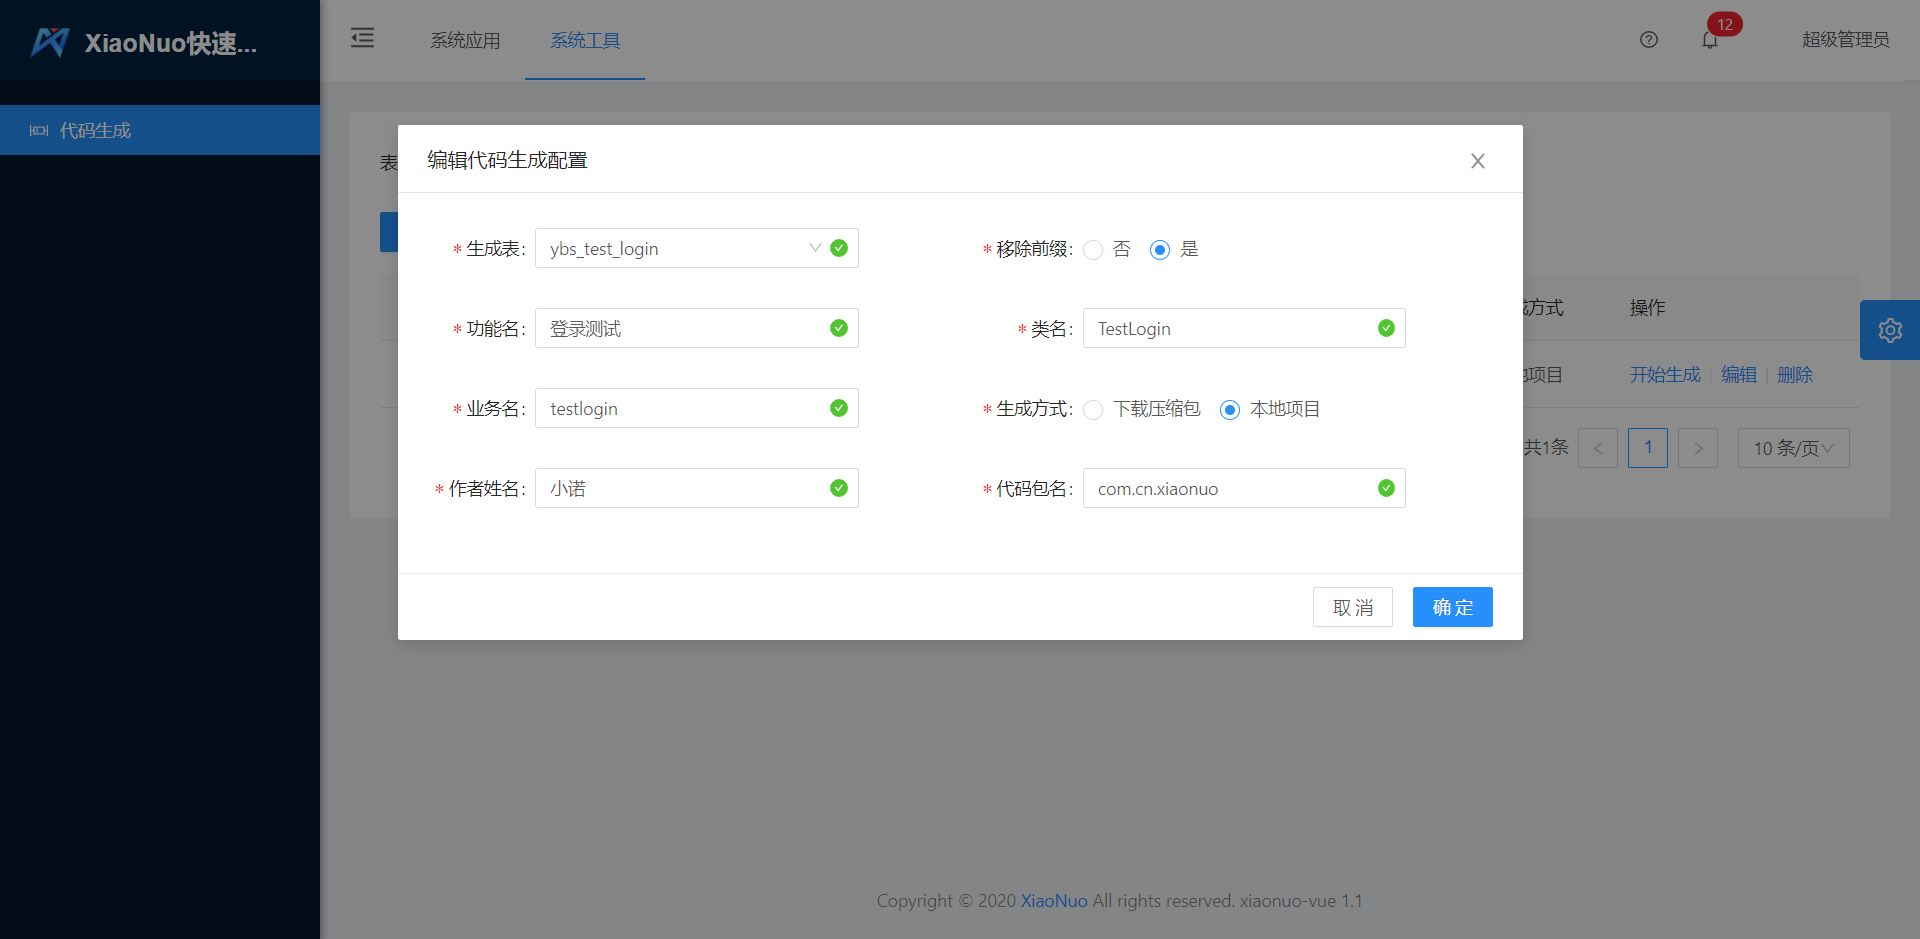Viewport: 1920px width, 939px height.
Task: Open the settings gear drawer
Action: 1890,330
